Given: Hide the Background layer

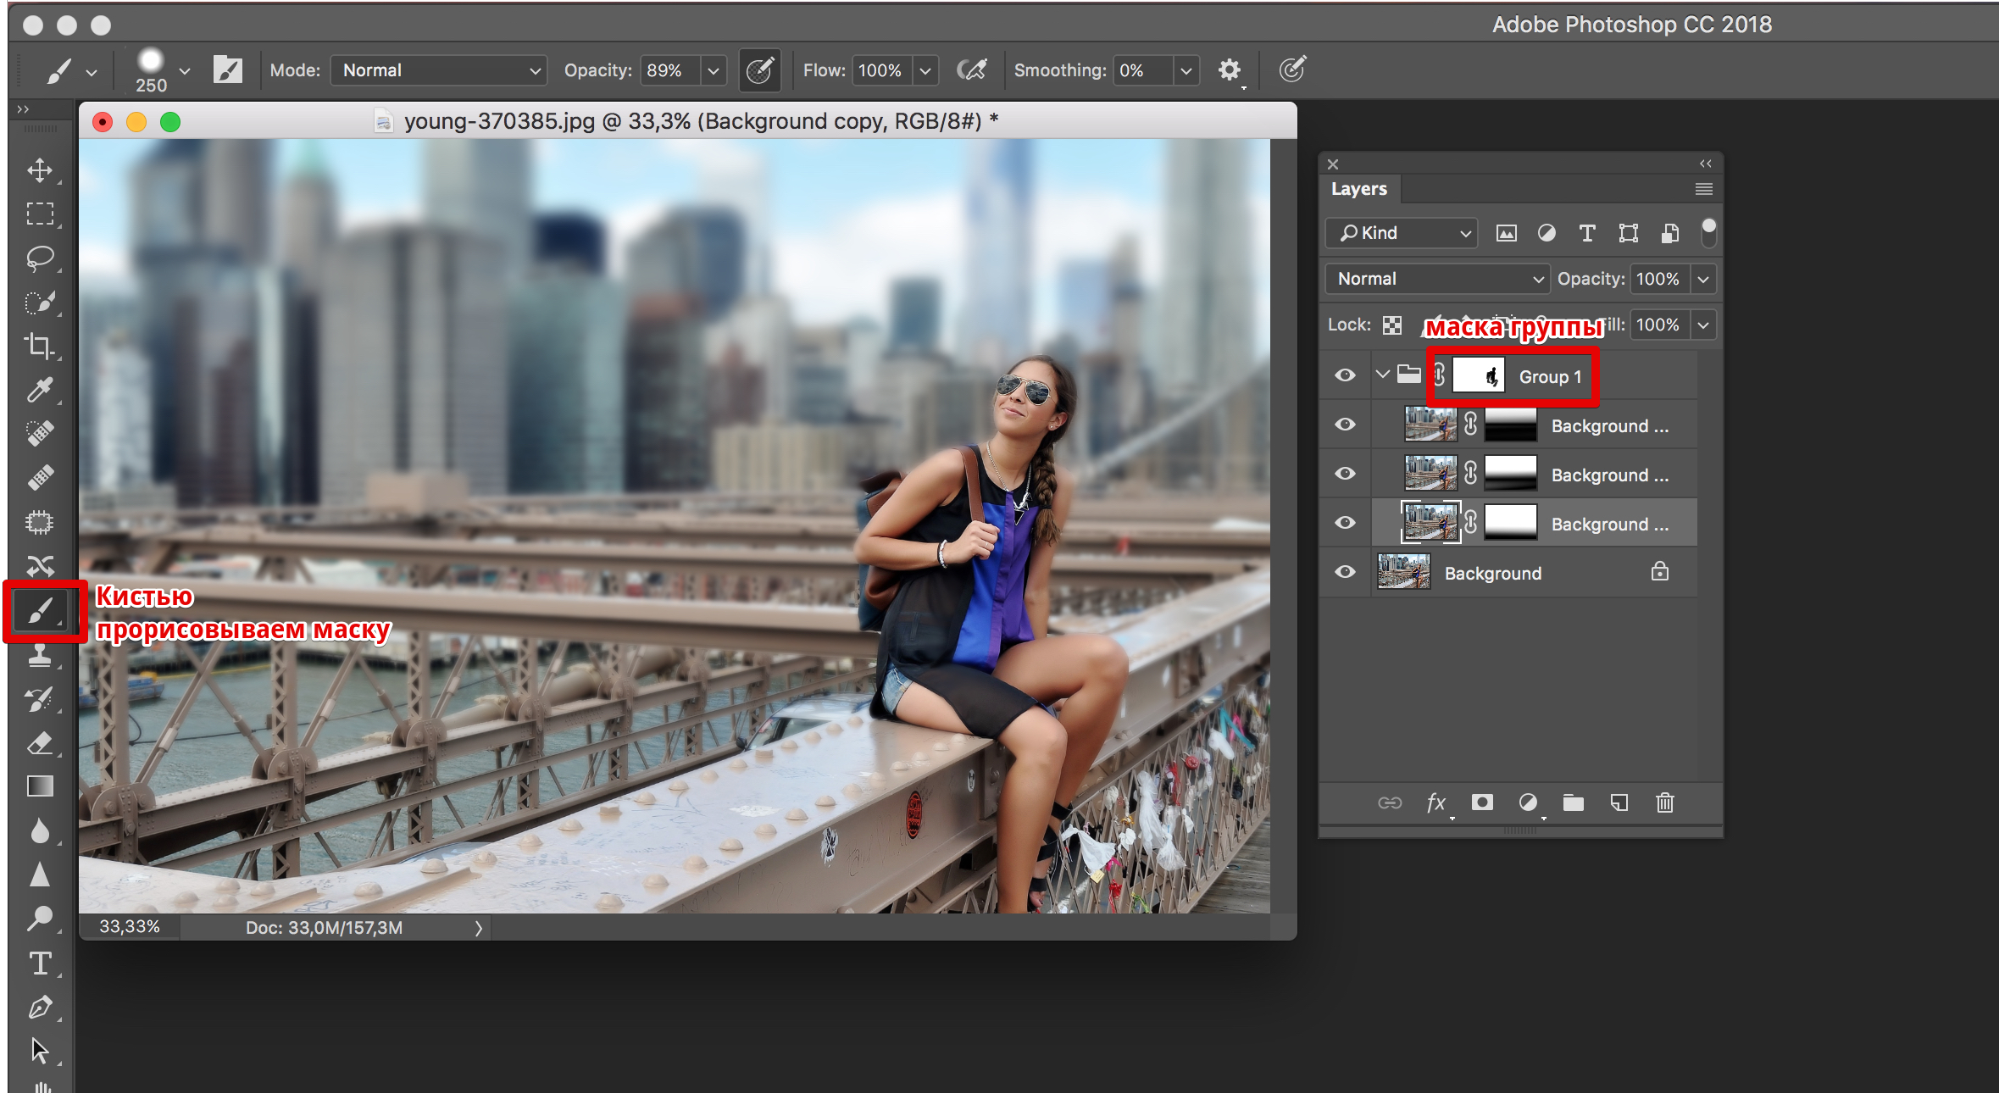Looking at the screenshot, I should pos(1346,574).
